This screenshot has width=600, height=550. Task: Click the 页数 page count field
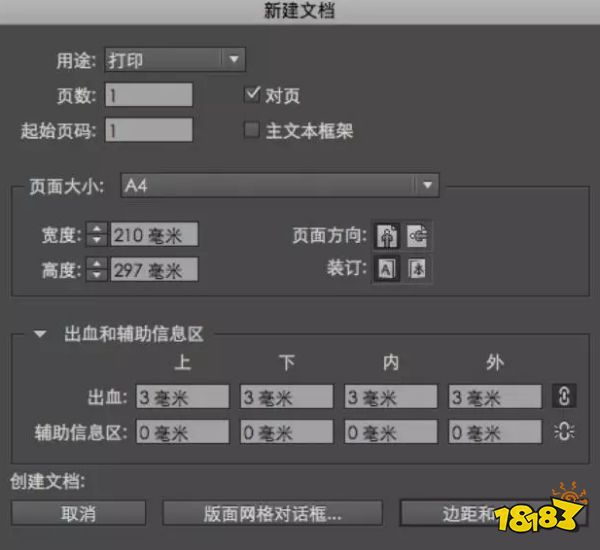[x=149, y=95]
